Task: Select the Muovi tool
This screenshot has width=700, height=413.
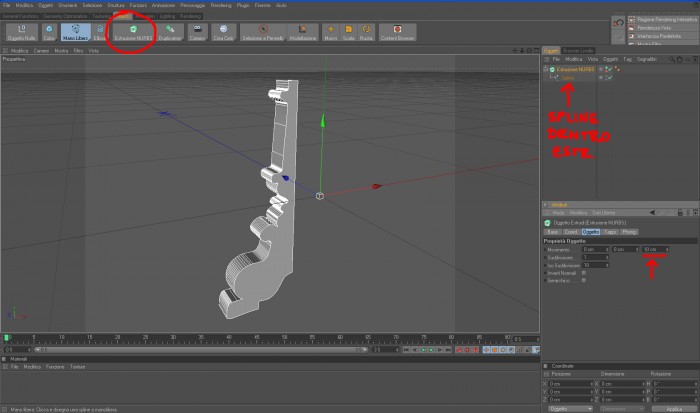Action: coord(330,32)
